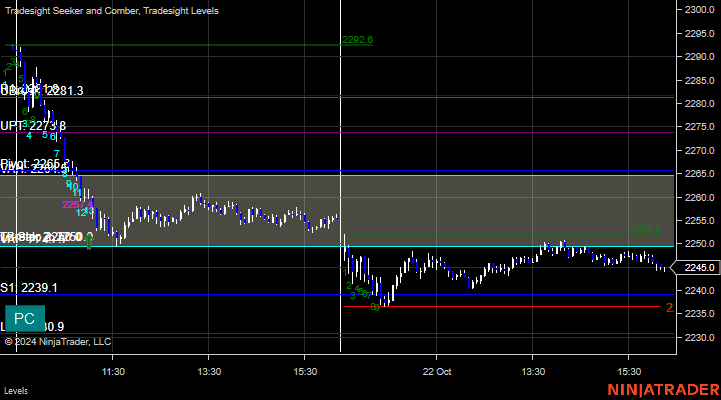The height and width of the screenshot is (400, 721).
Task: Open the Levels tab at bottom
Action: point(16,391)
